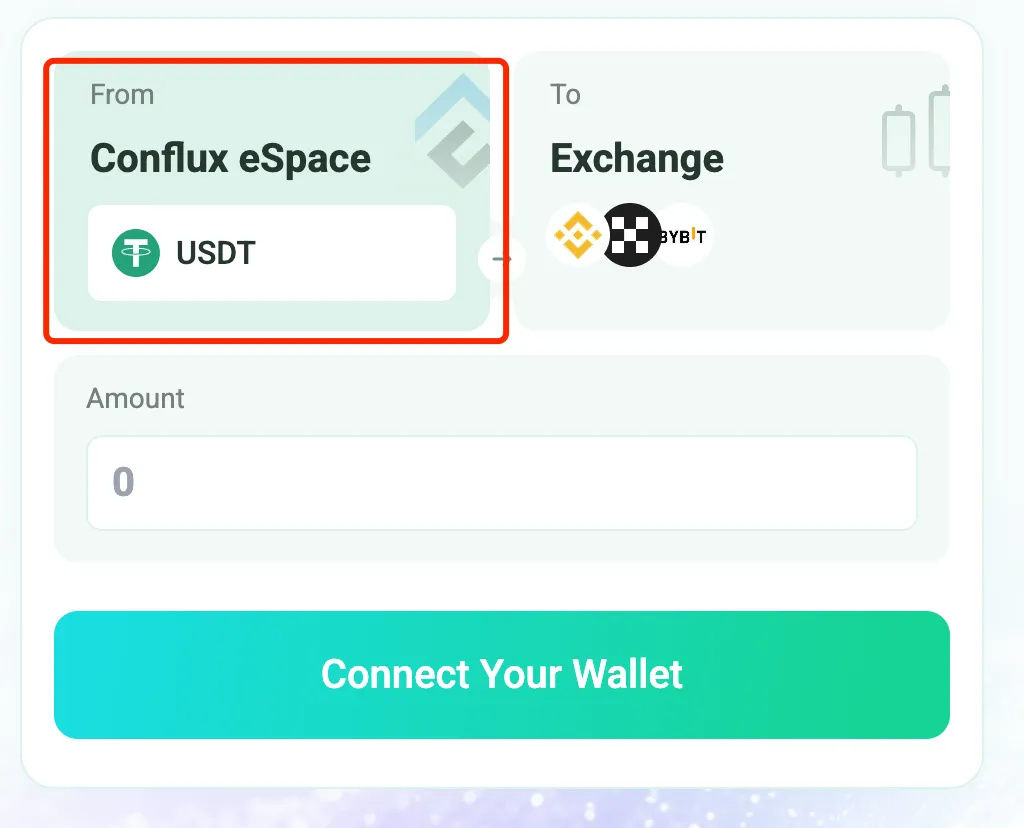This screenshot has height=828, width=1024.
Task: Choose the black OKX exchange logo
Action: [630, 234]
